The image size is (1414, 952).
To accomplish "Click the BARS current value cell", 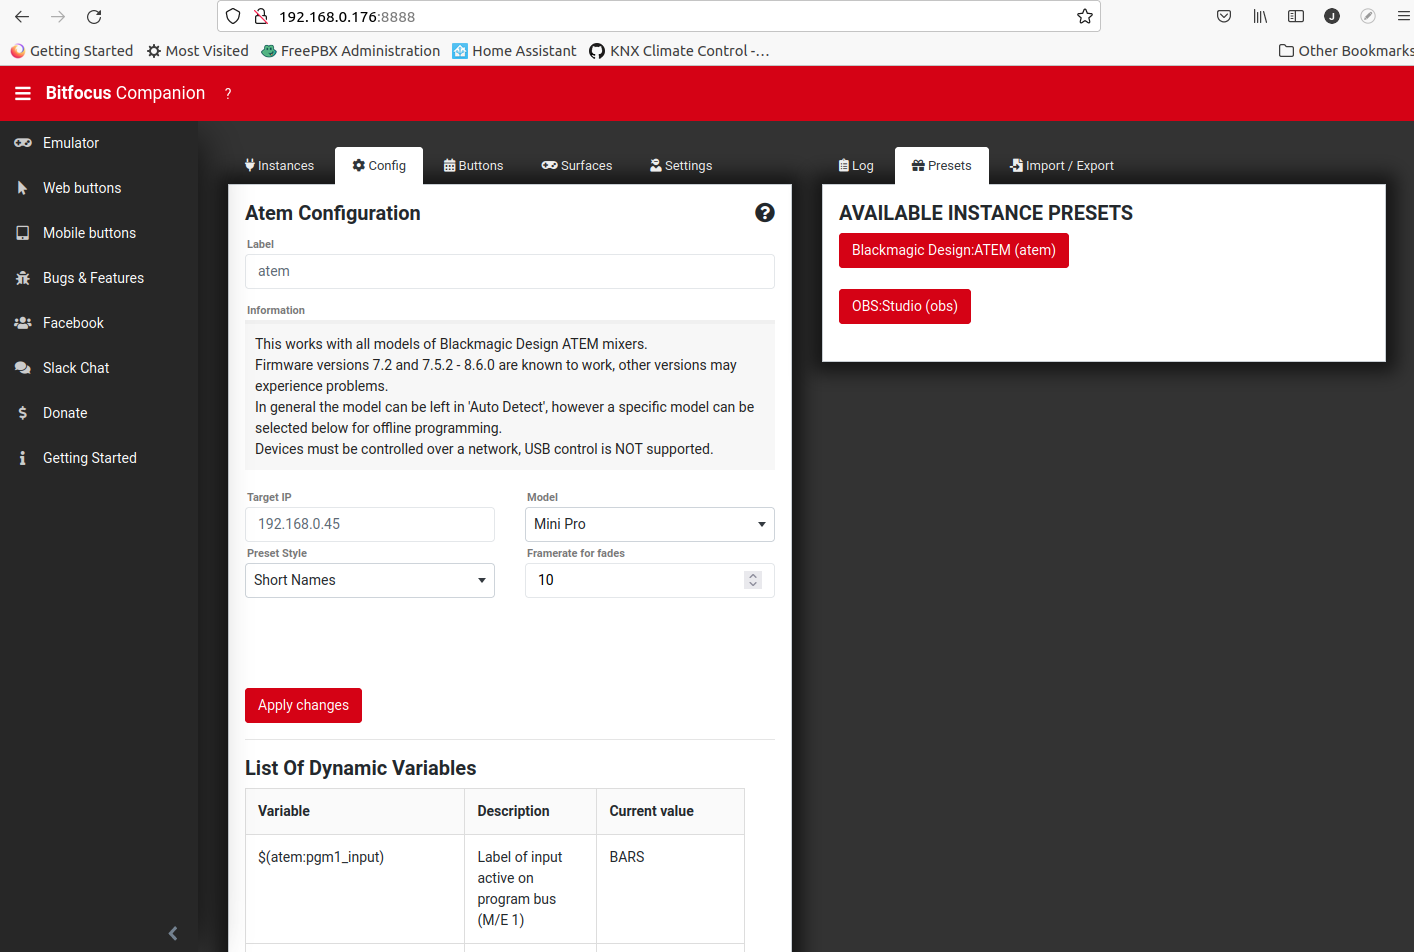I will [x=670, y=888].
